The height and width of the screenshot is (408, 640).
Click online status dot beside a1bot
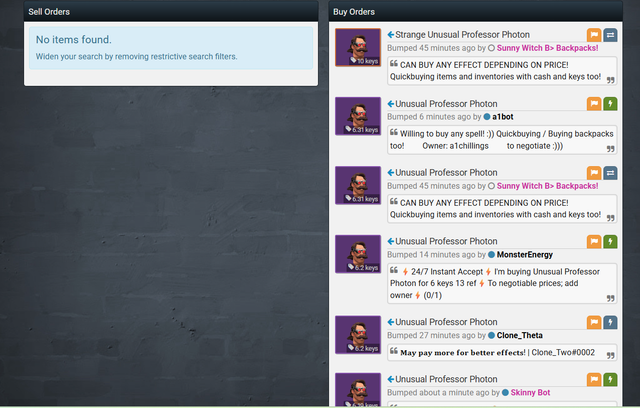tap(487, 117)
